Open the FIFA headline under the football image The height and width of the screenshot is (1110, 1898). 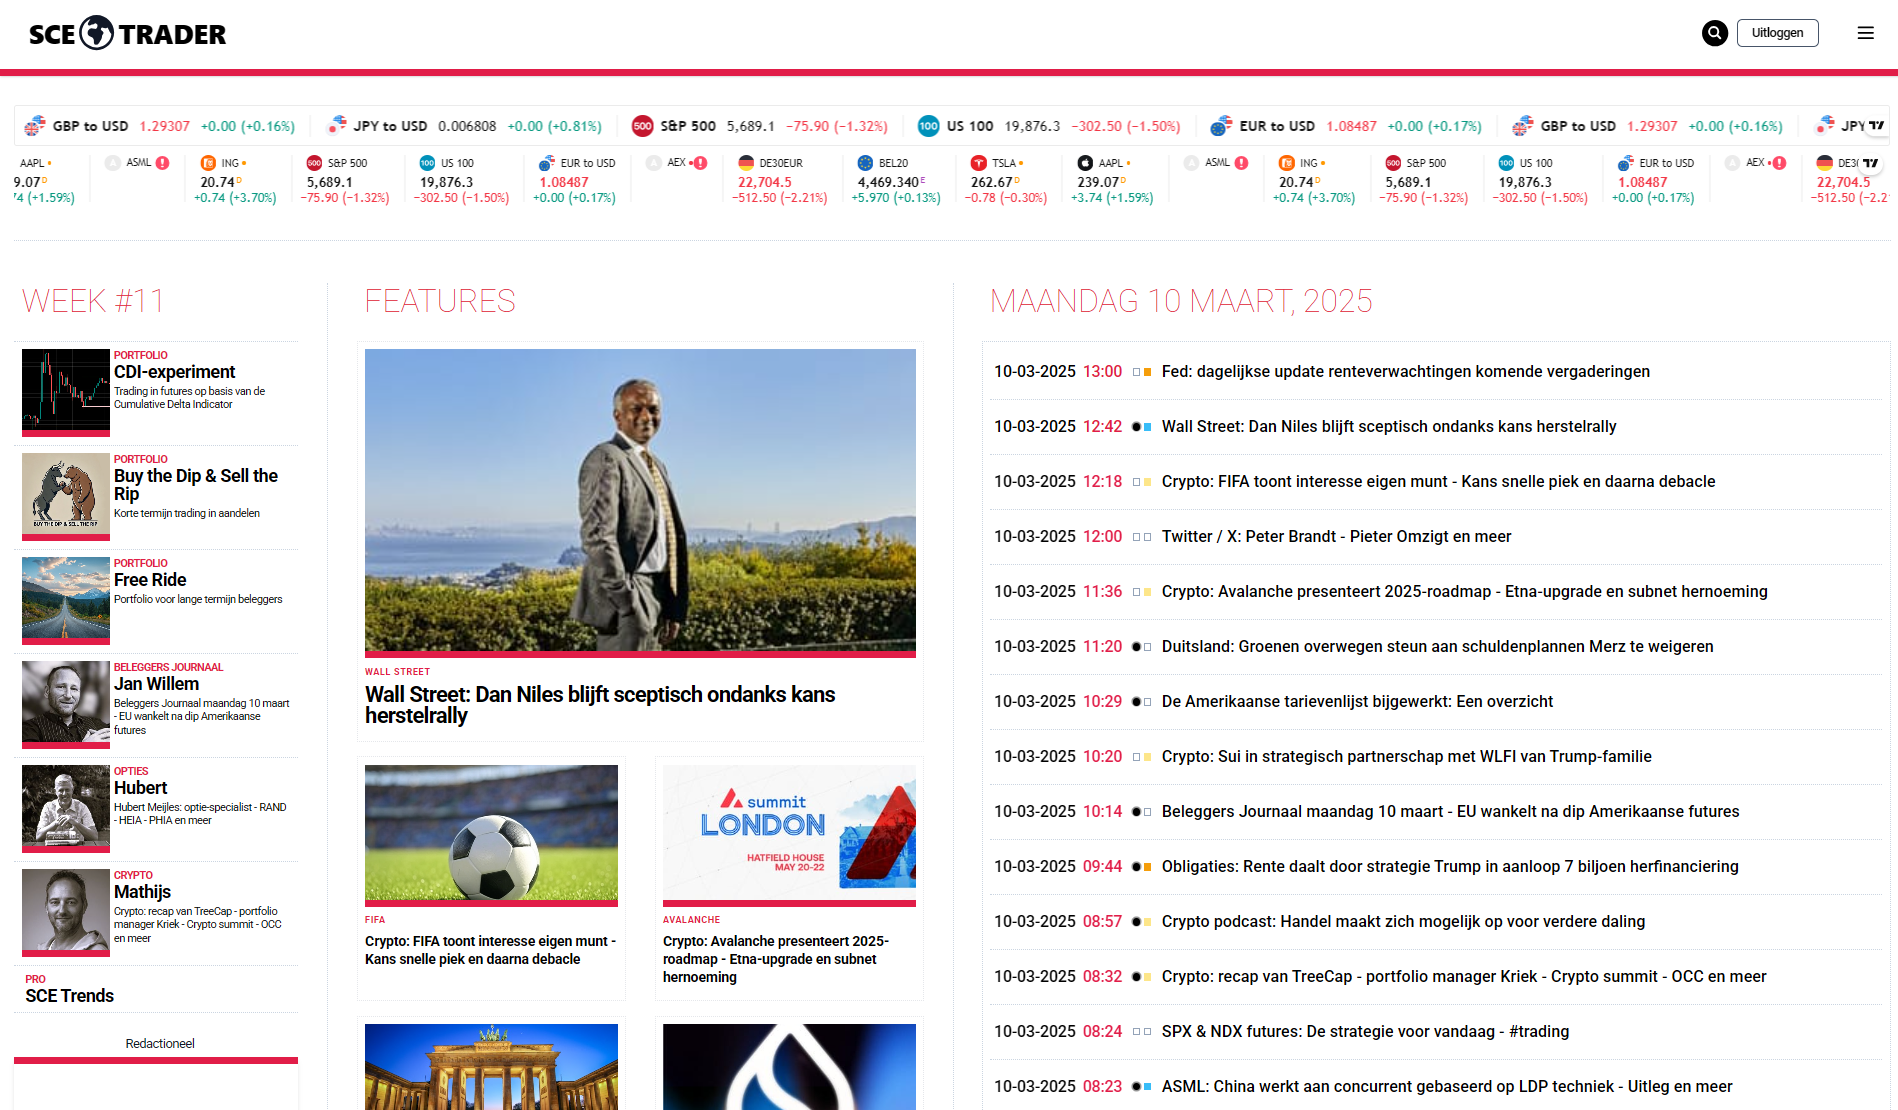(490, 950)
